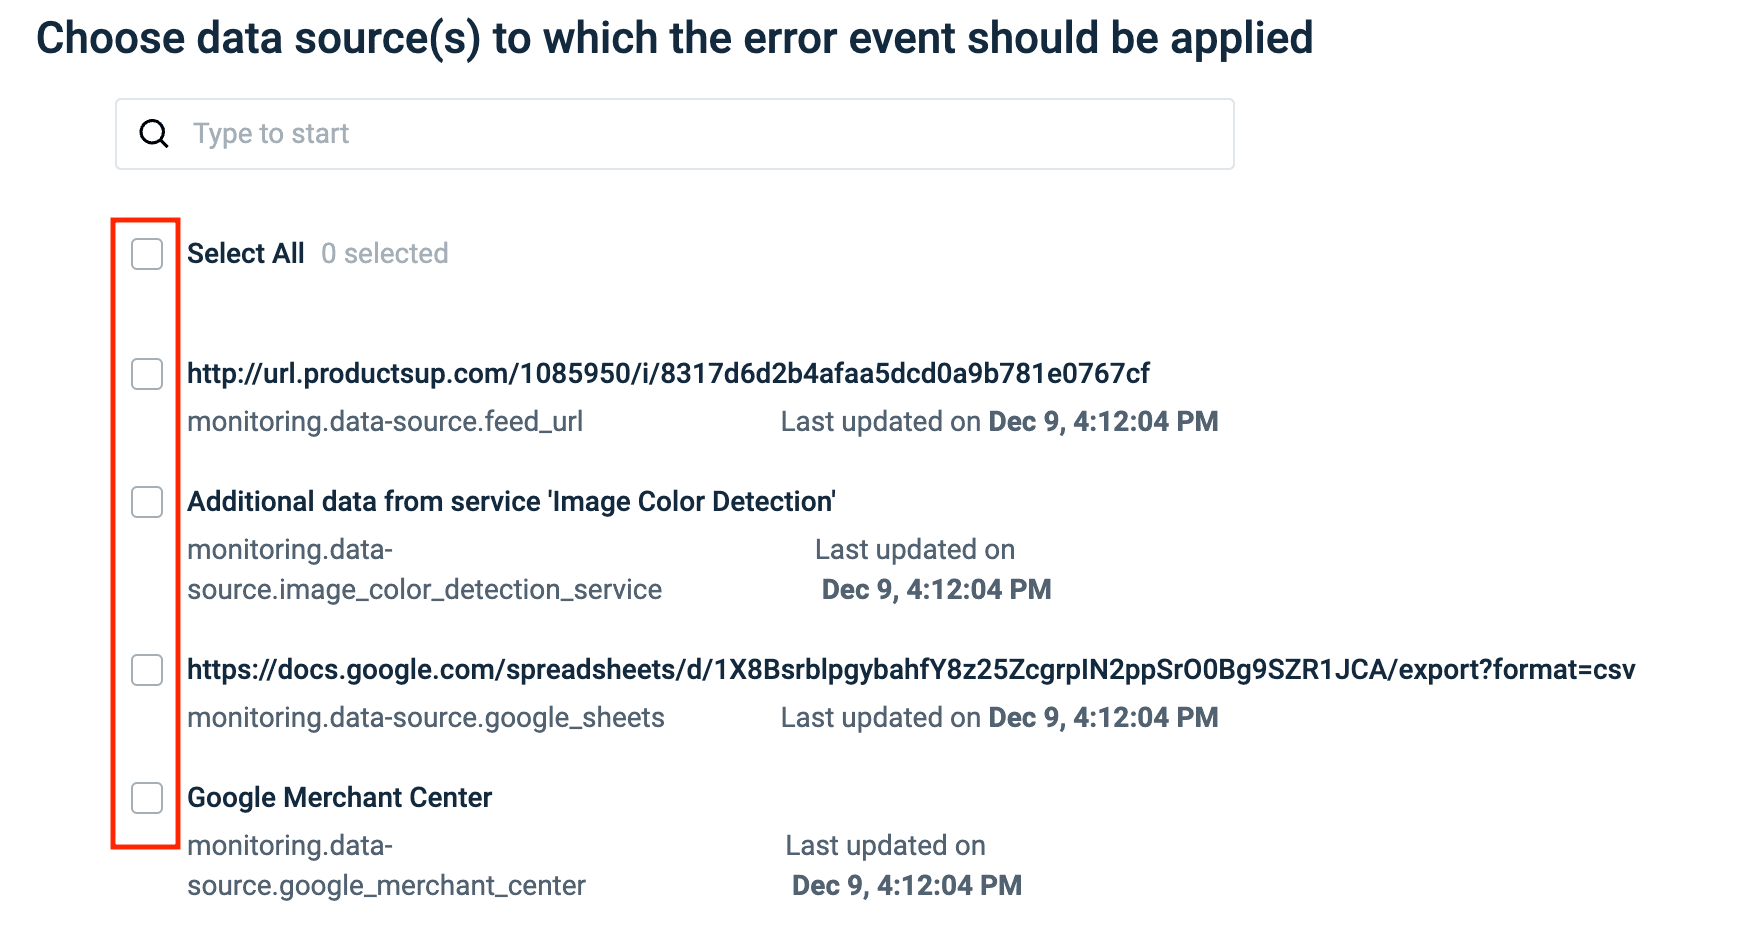The image size is (1740, 932).
Task: Click the magnifying glass search icon
Action: 154,133
